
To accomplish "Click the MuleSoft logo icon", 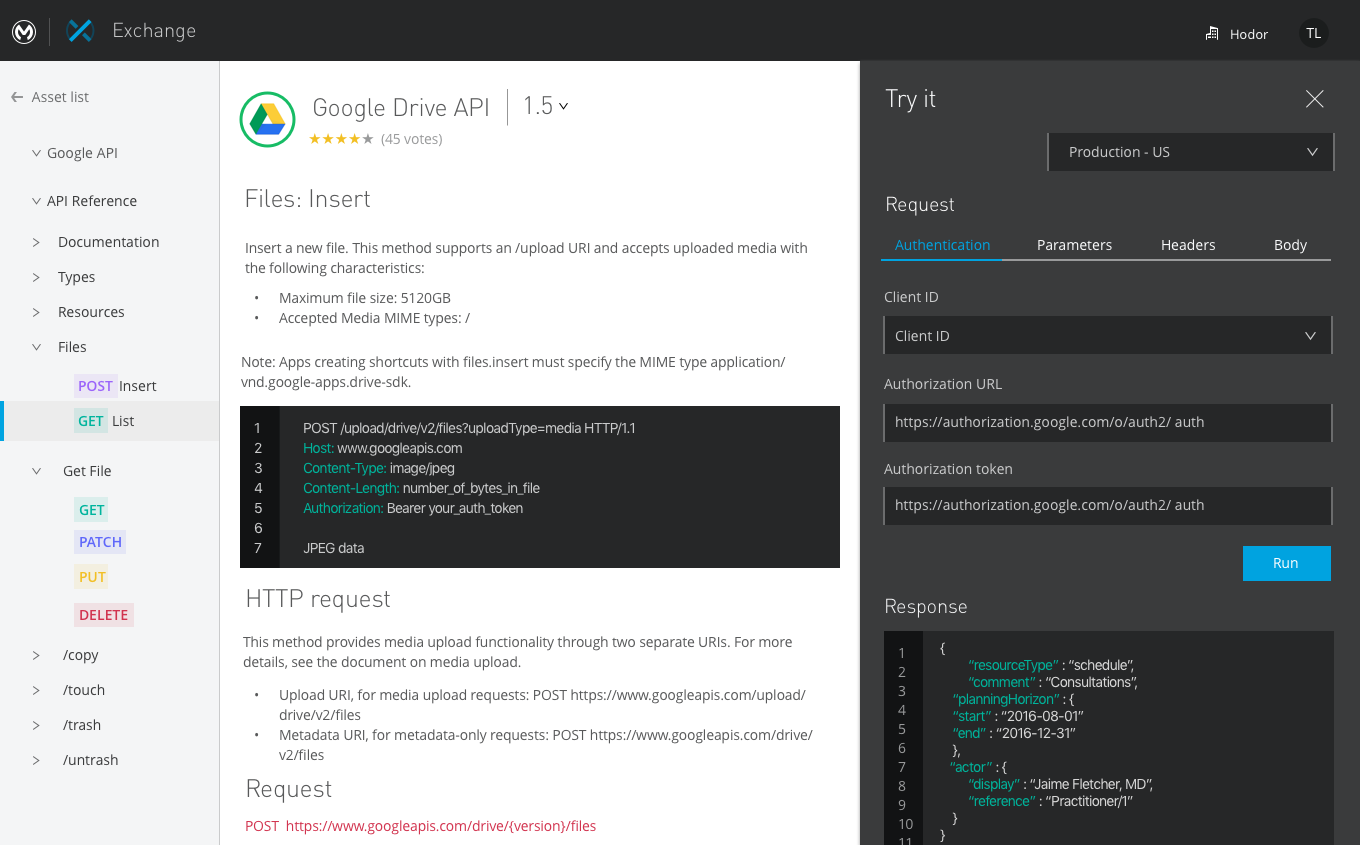I will click(x=24, y=32).
